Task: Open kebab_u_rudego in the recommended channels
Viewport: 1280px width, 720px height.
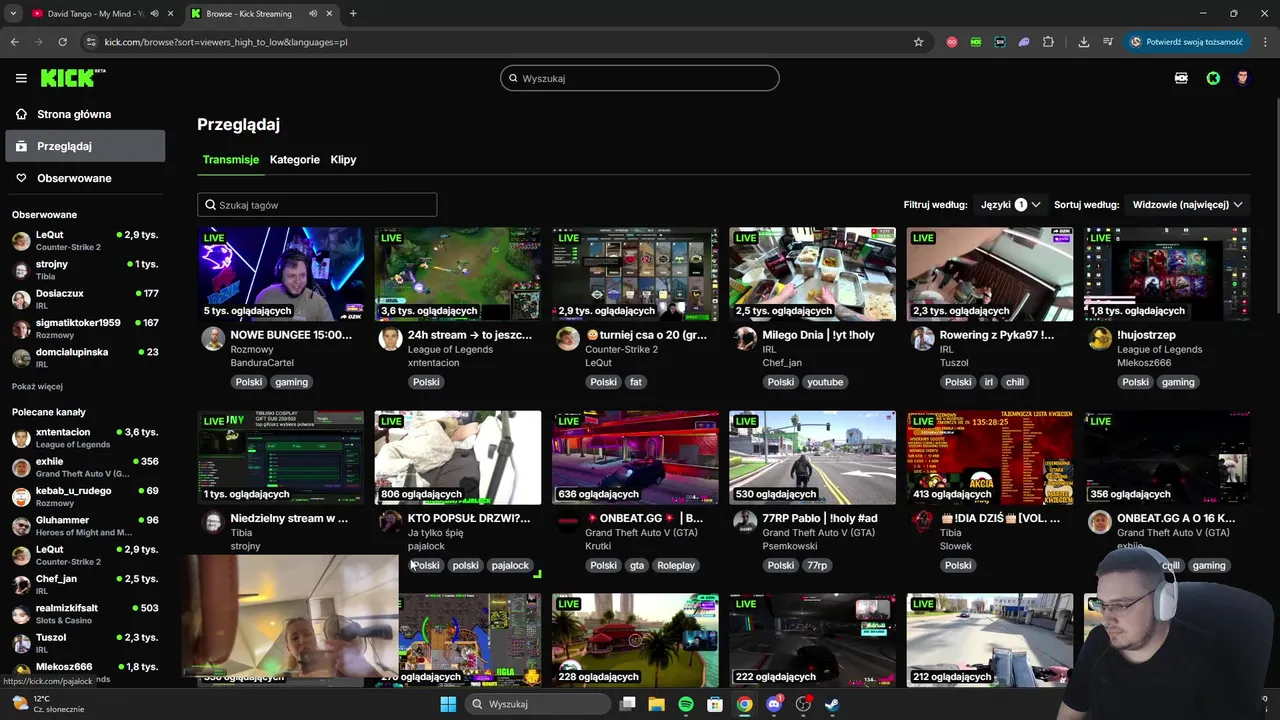Action: pos(85,496)
